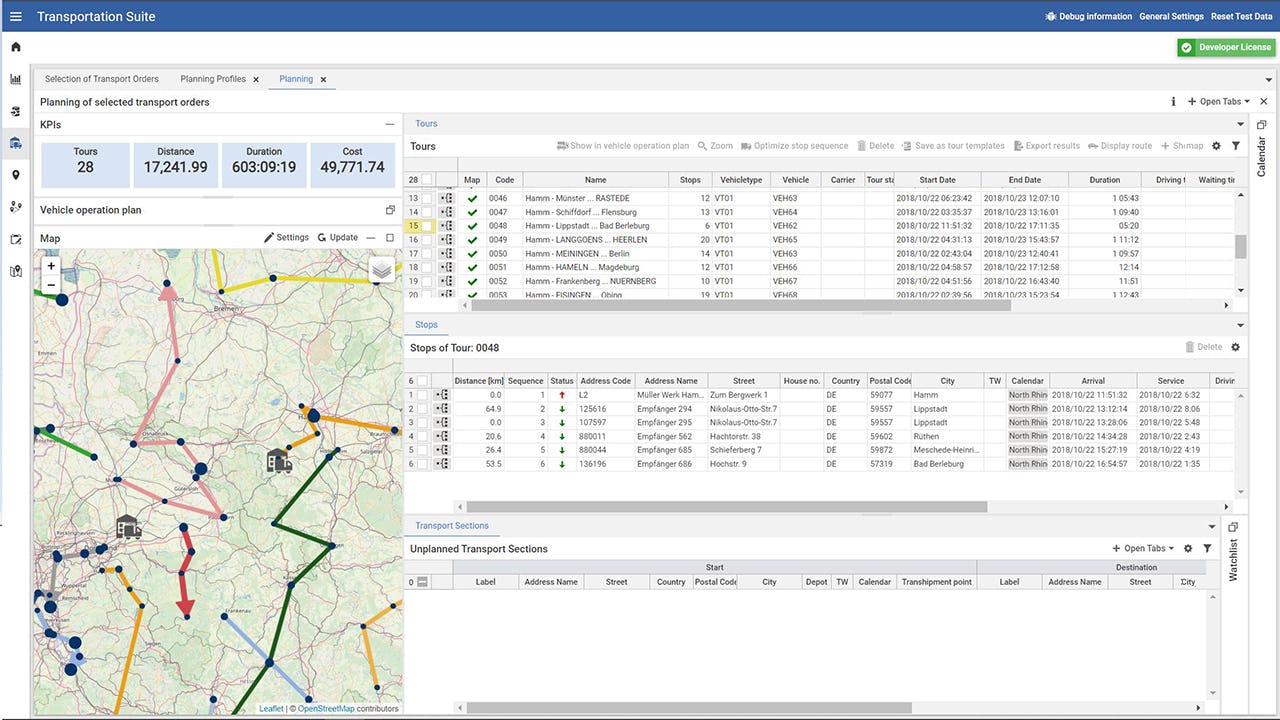Click the Display route icon
This screenshot has height=720, width=1280.
[x=1093, y=145]
